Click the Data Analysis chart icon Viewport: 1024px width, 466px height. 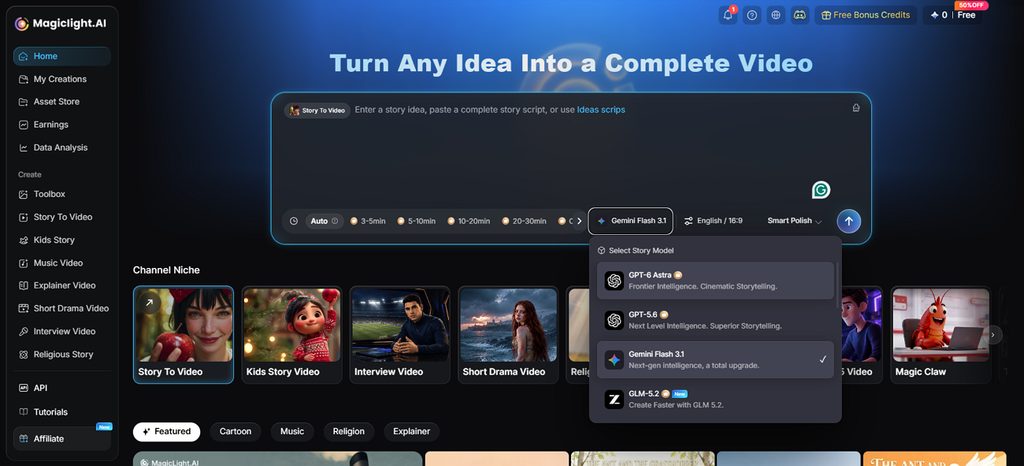[x=24, y=148]
